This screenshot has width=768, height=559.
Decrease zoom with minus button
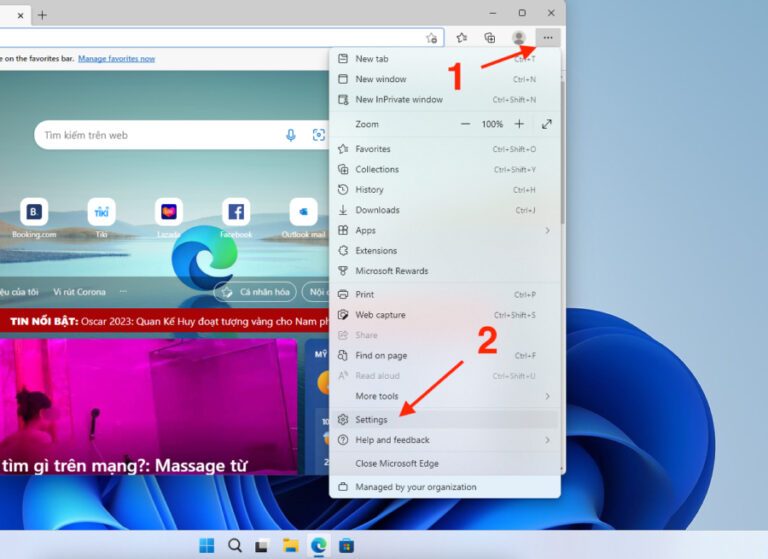pyautogui.click(x=465, y=124)
